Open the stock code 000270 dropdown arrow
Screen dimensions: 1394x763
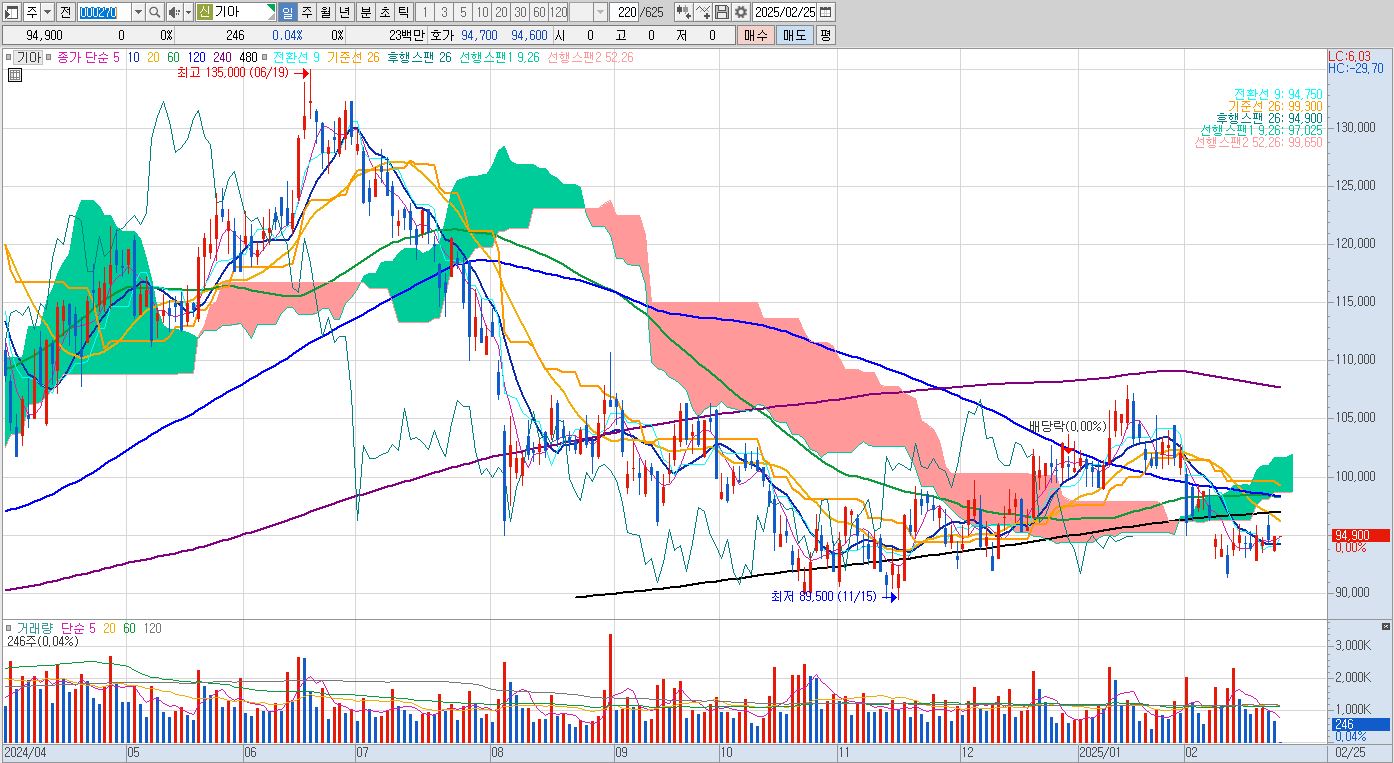coord(138,12)
